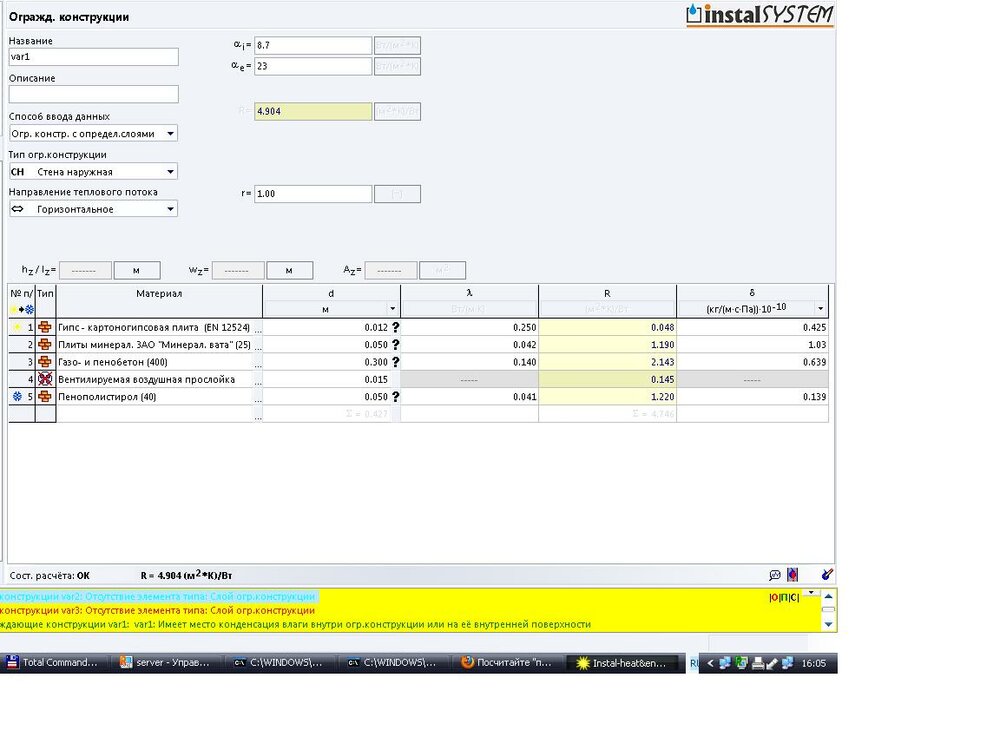Image resolution: width=1000 pixels, height=750 pixels.
Task: Open Способ ввода данных dropdown
Action: [170, 134]
